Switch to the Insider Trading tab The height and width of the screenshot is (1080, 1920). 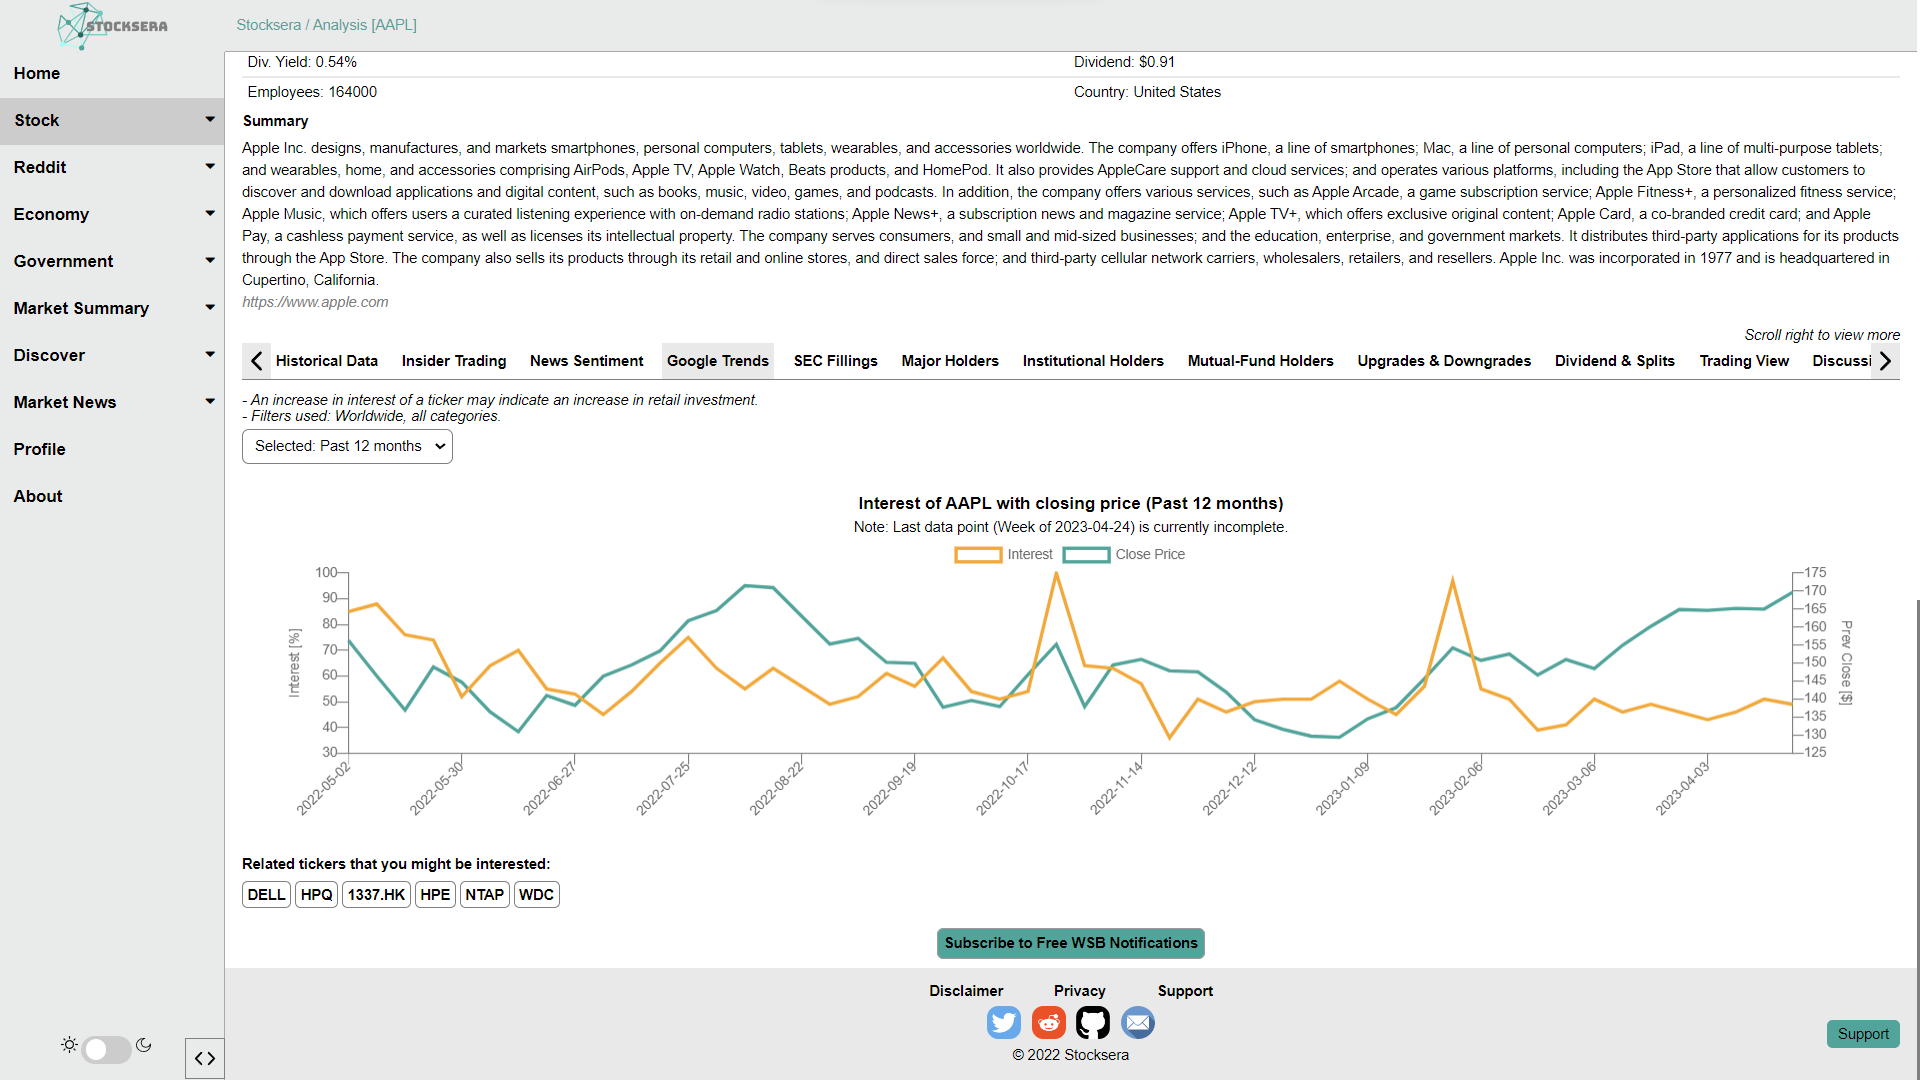tap(453, 361)
